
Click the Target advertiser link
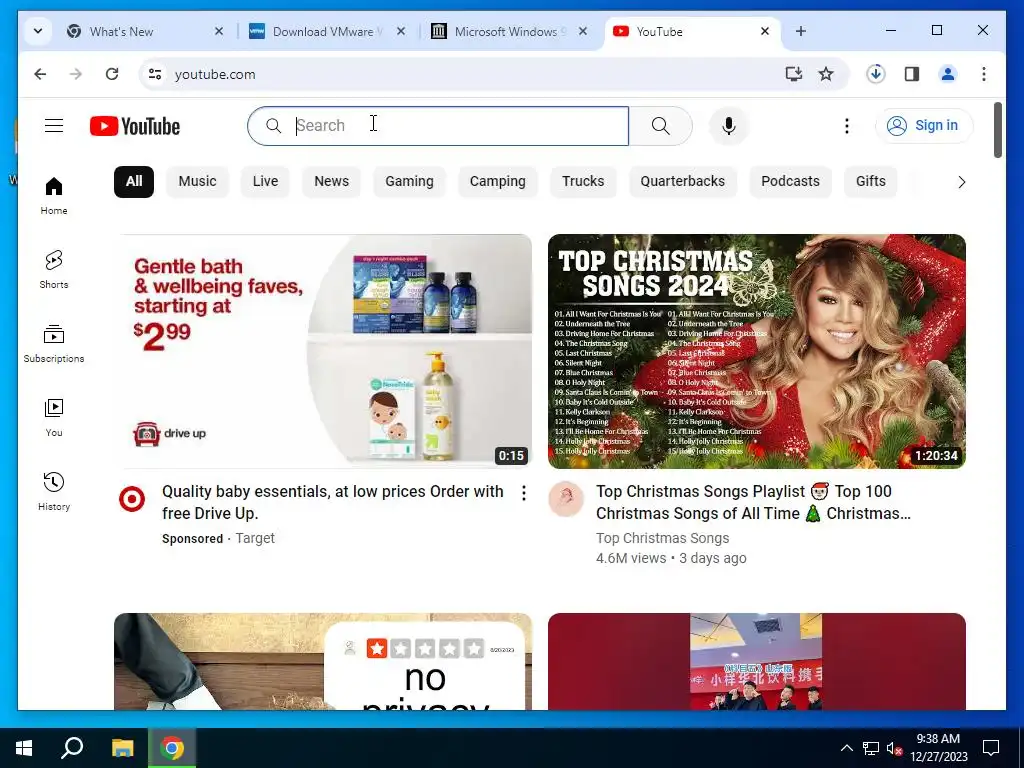255,538
